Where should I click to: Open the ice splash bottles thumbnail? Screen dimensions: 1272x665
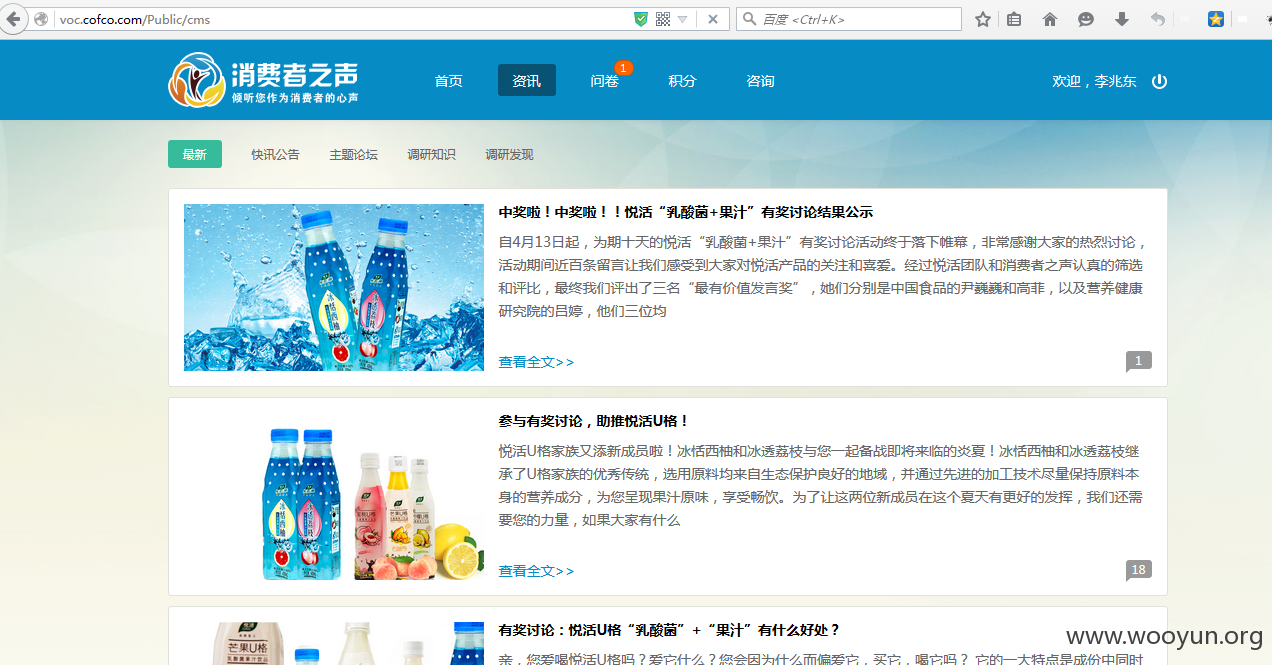[334, 287]
